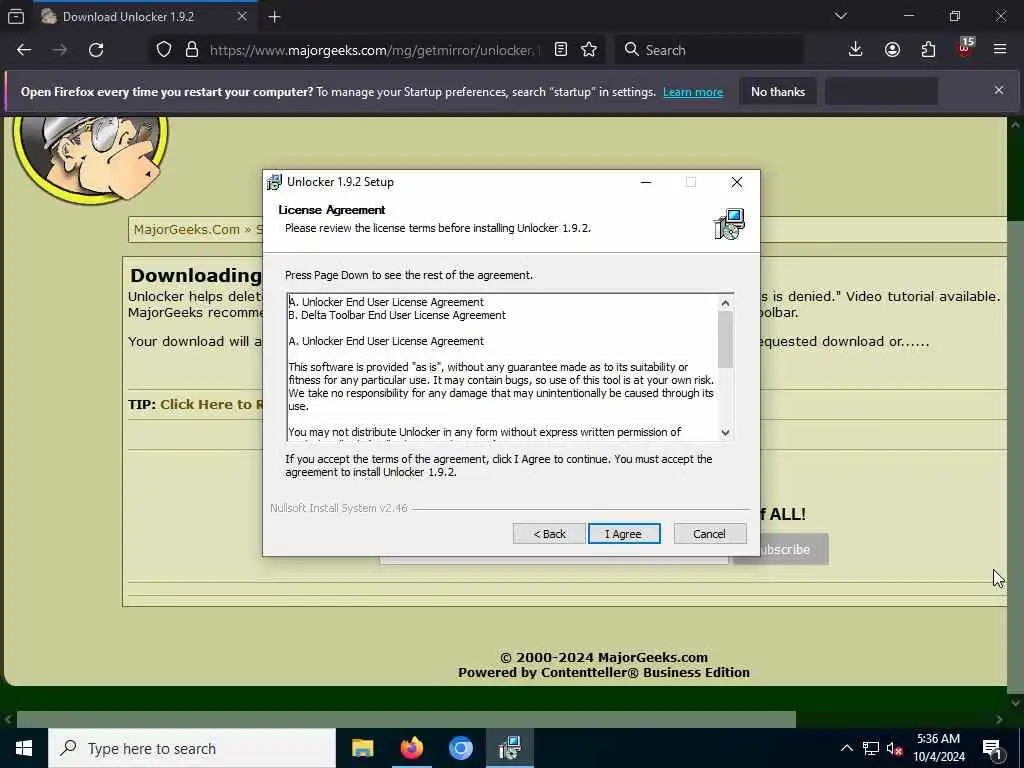Click the license agreement scrollbar thumb
Image resolution: width=1024 pixels, height=768 pixels.
pyautogui.click(x=725, y=340)
